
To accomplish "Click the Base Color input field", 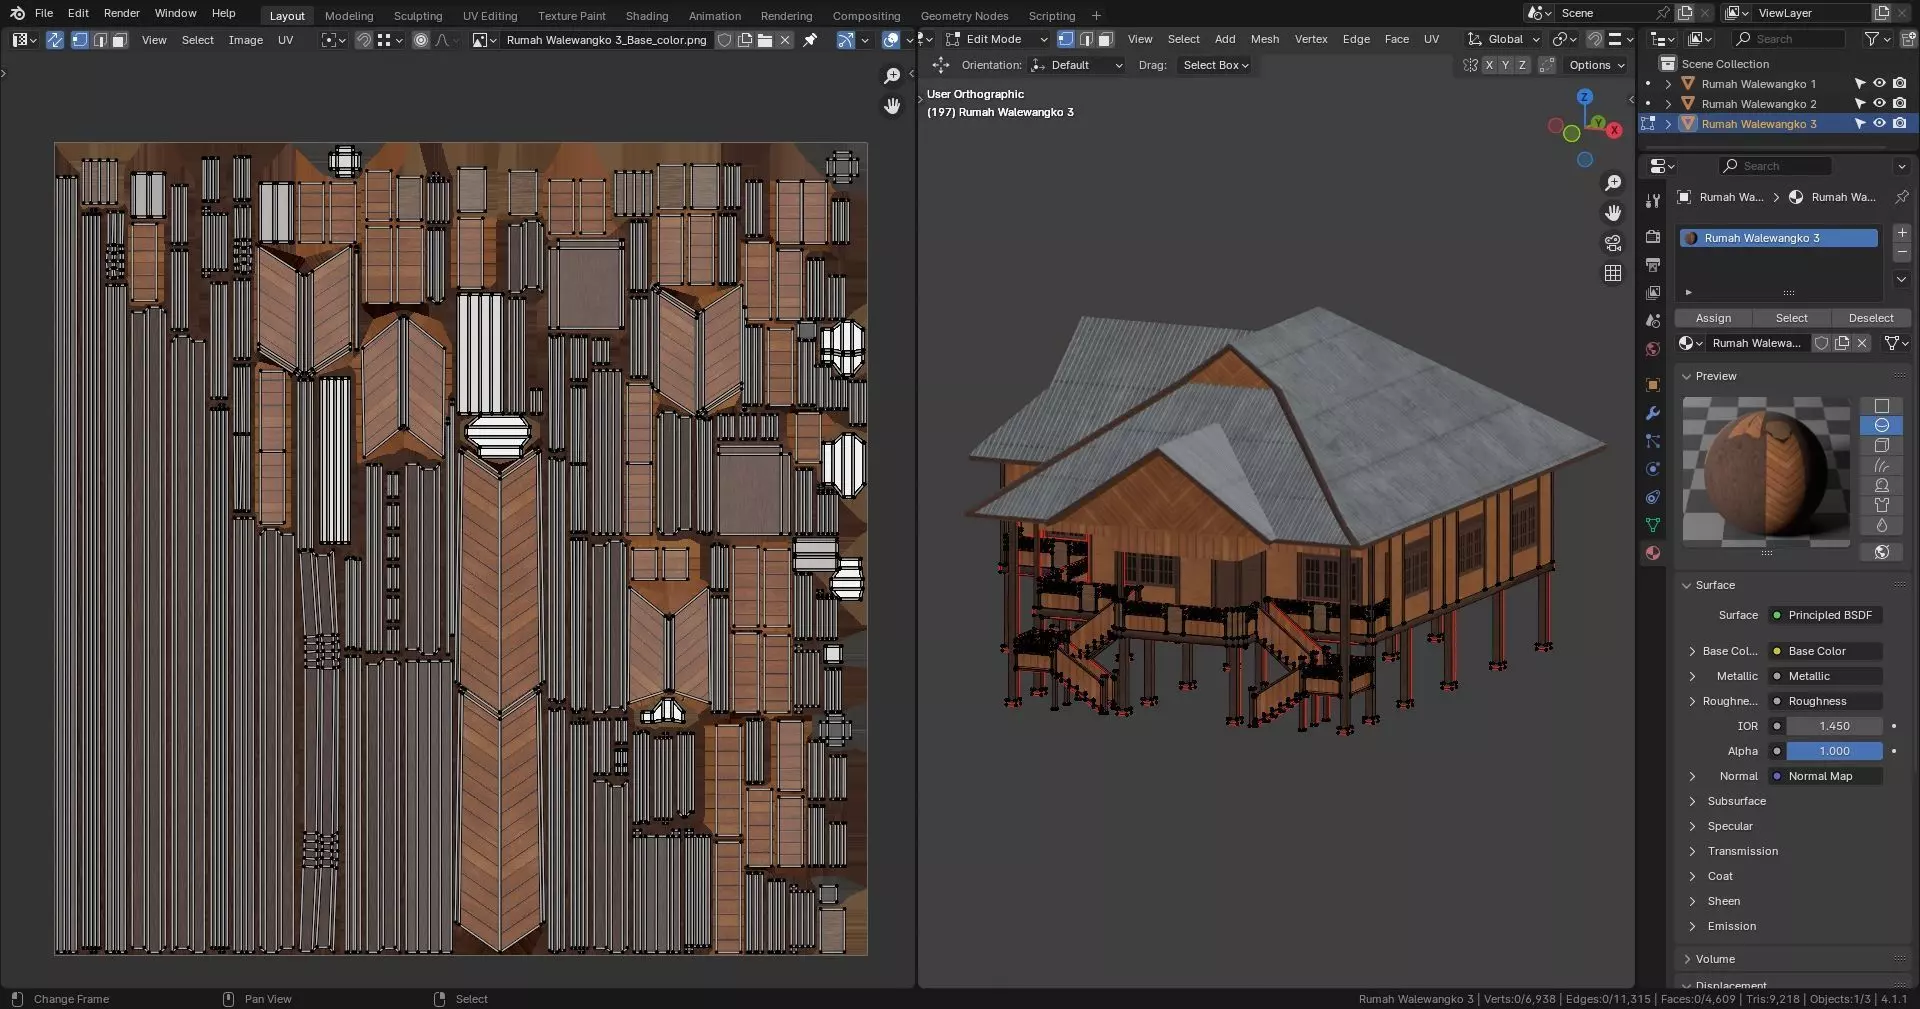I will click(1825, 651).
